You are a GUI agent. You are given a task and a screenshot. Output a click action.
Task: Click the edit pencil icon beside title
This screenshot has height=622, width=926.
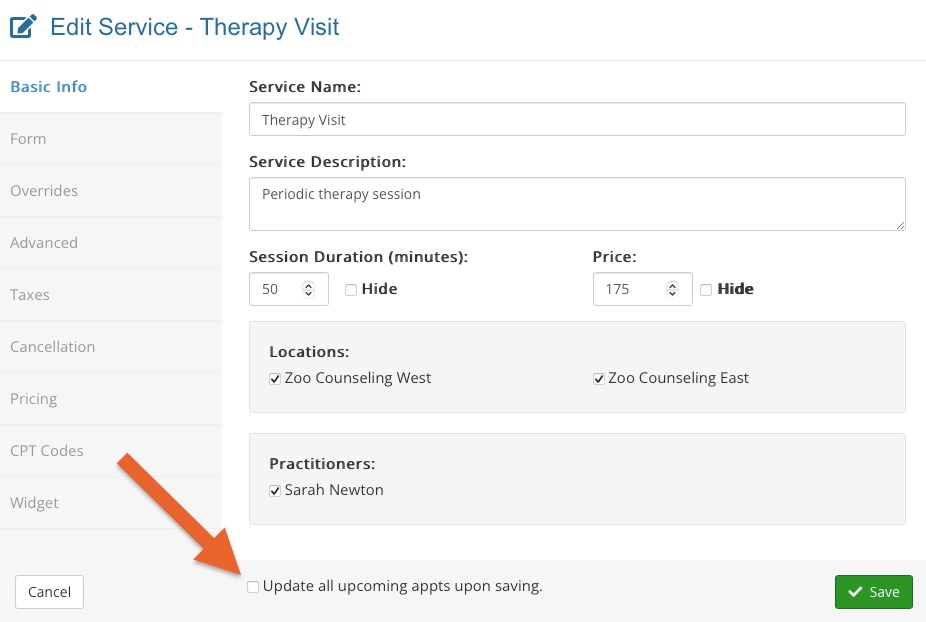[24, 27]
